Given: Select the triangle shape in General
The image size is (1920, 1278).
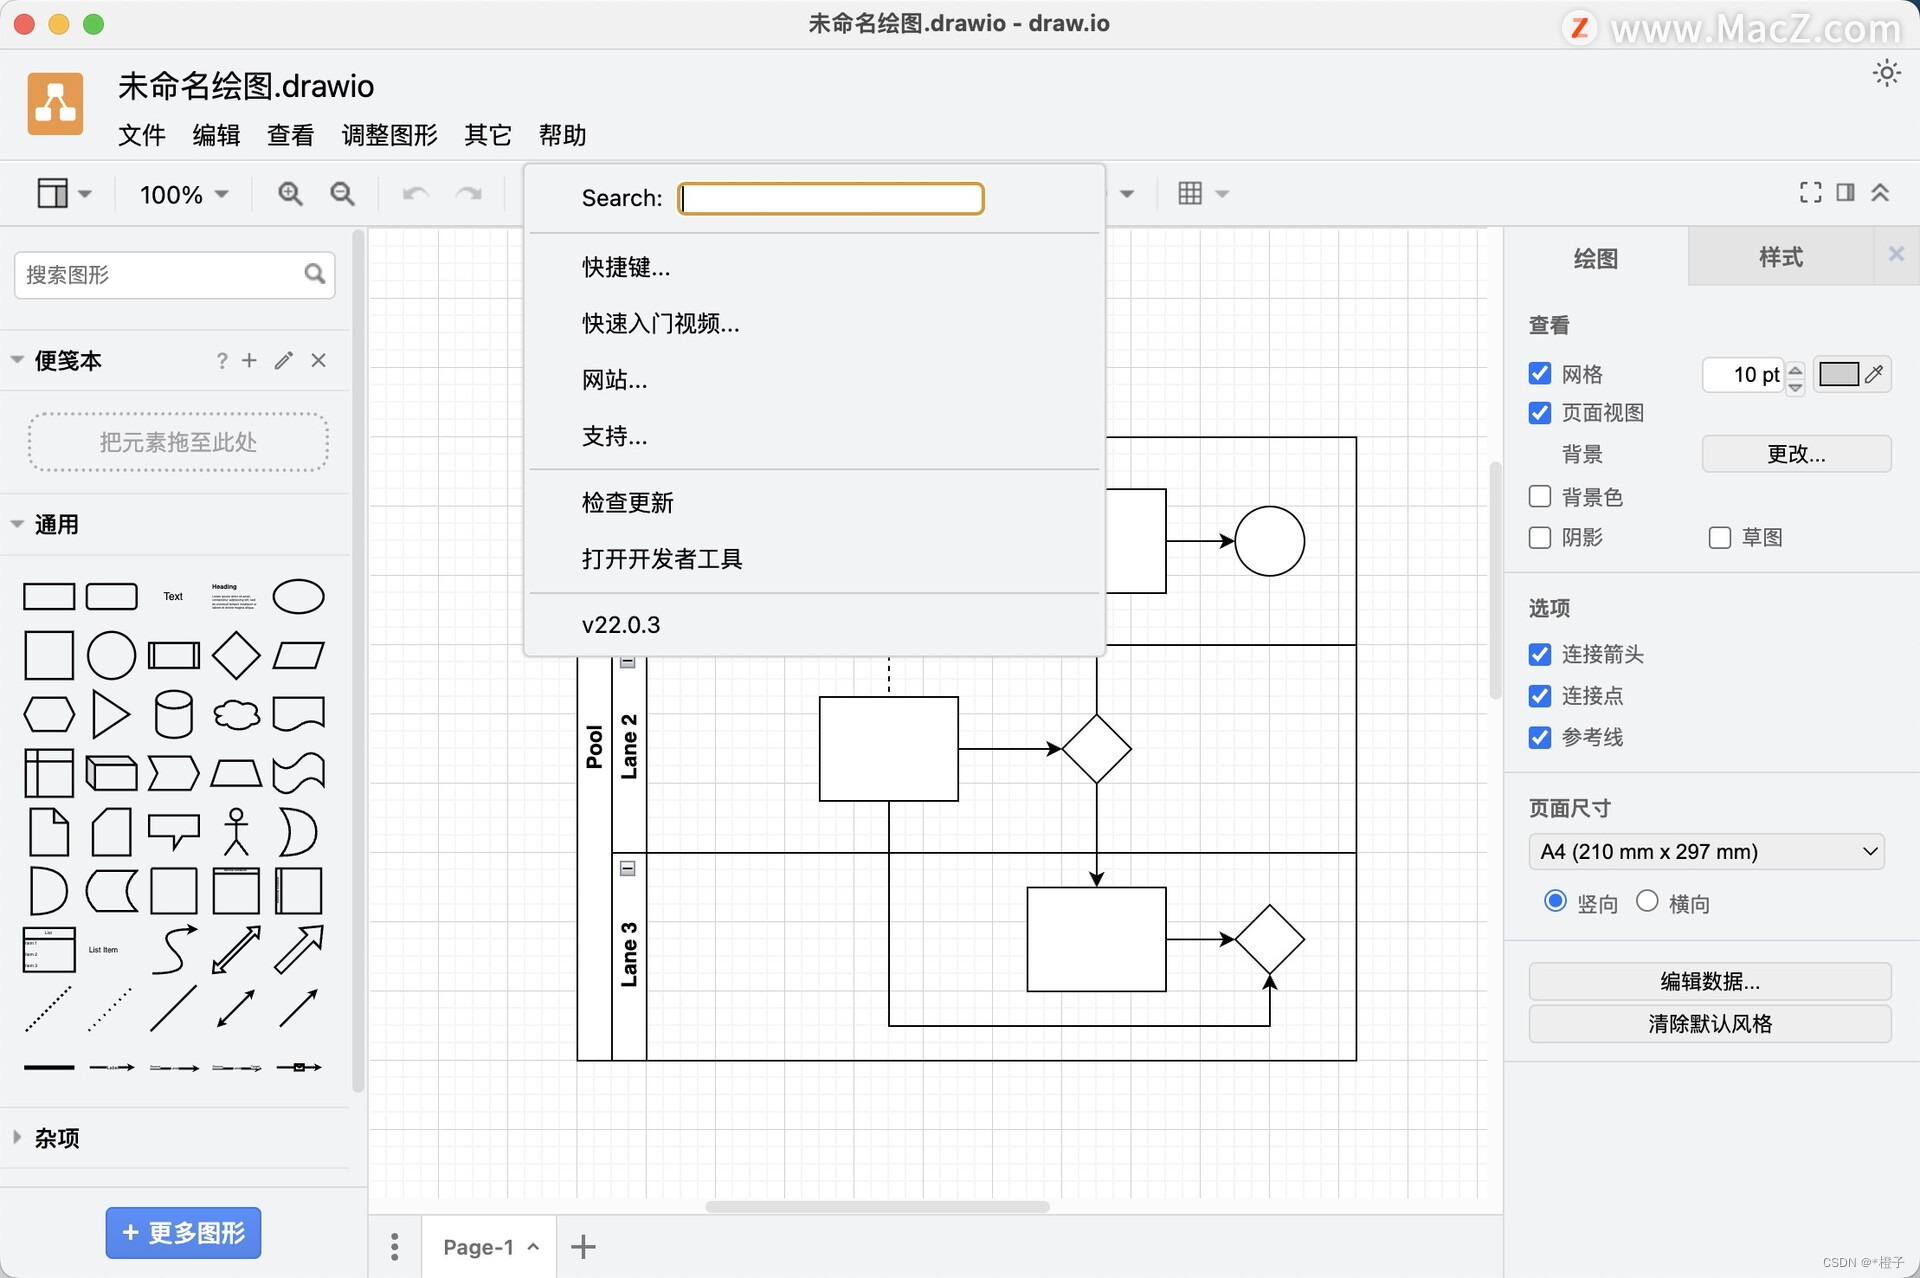Looking at the screenshot, I should [110, 714].
